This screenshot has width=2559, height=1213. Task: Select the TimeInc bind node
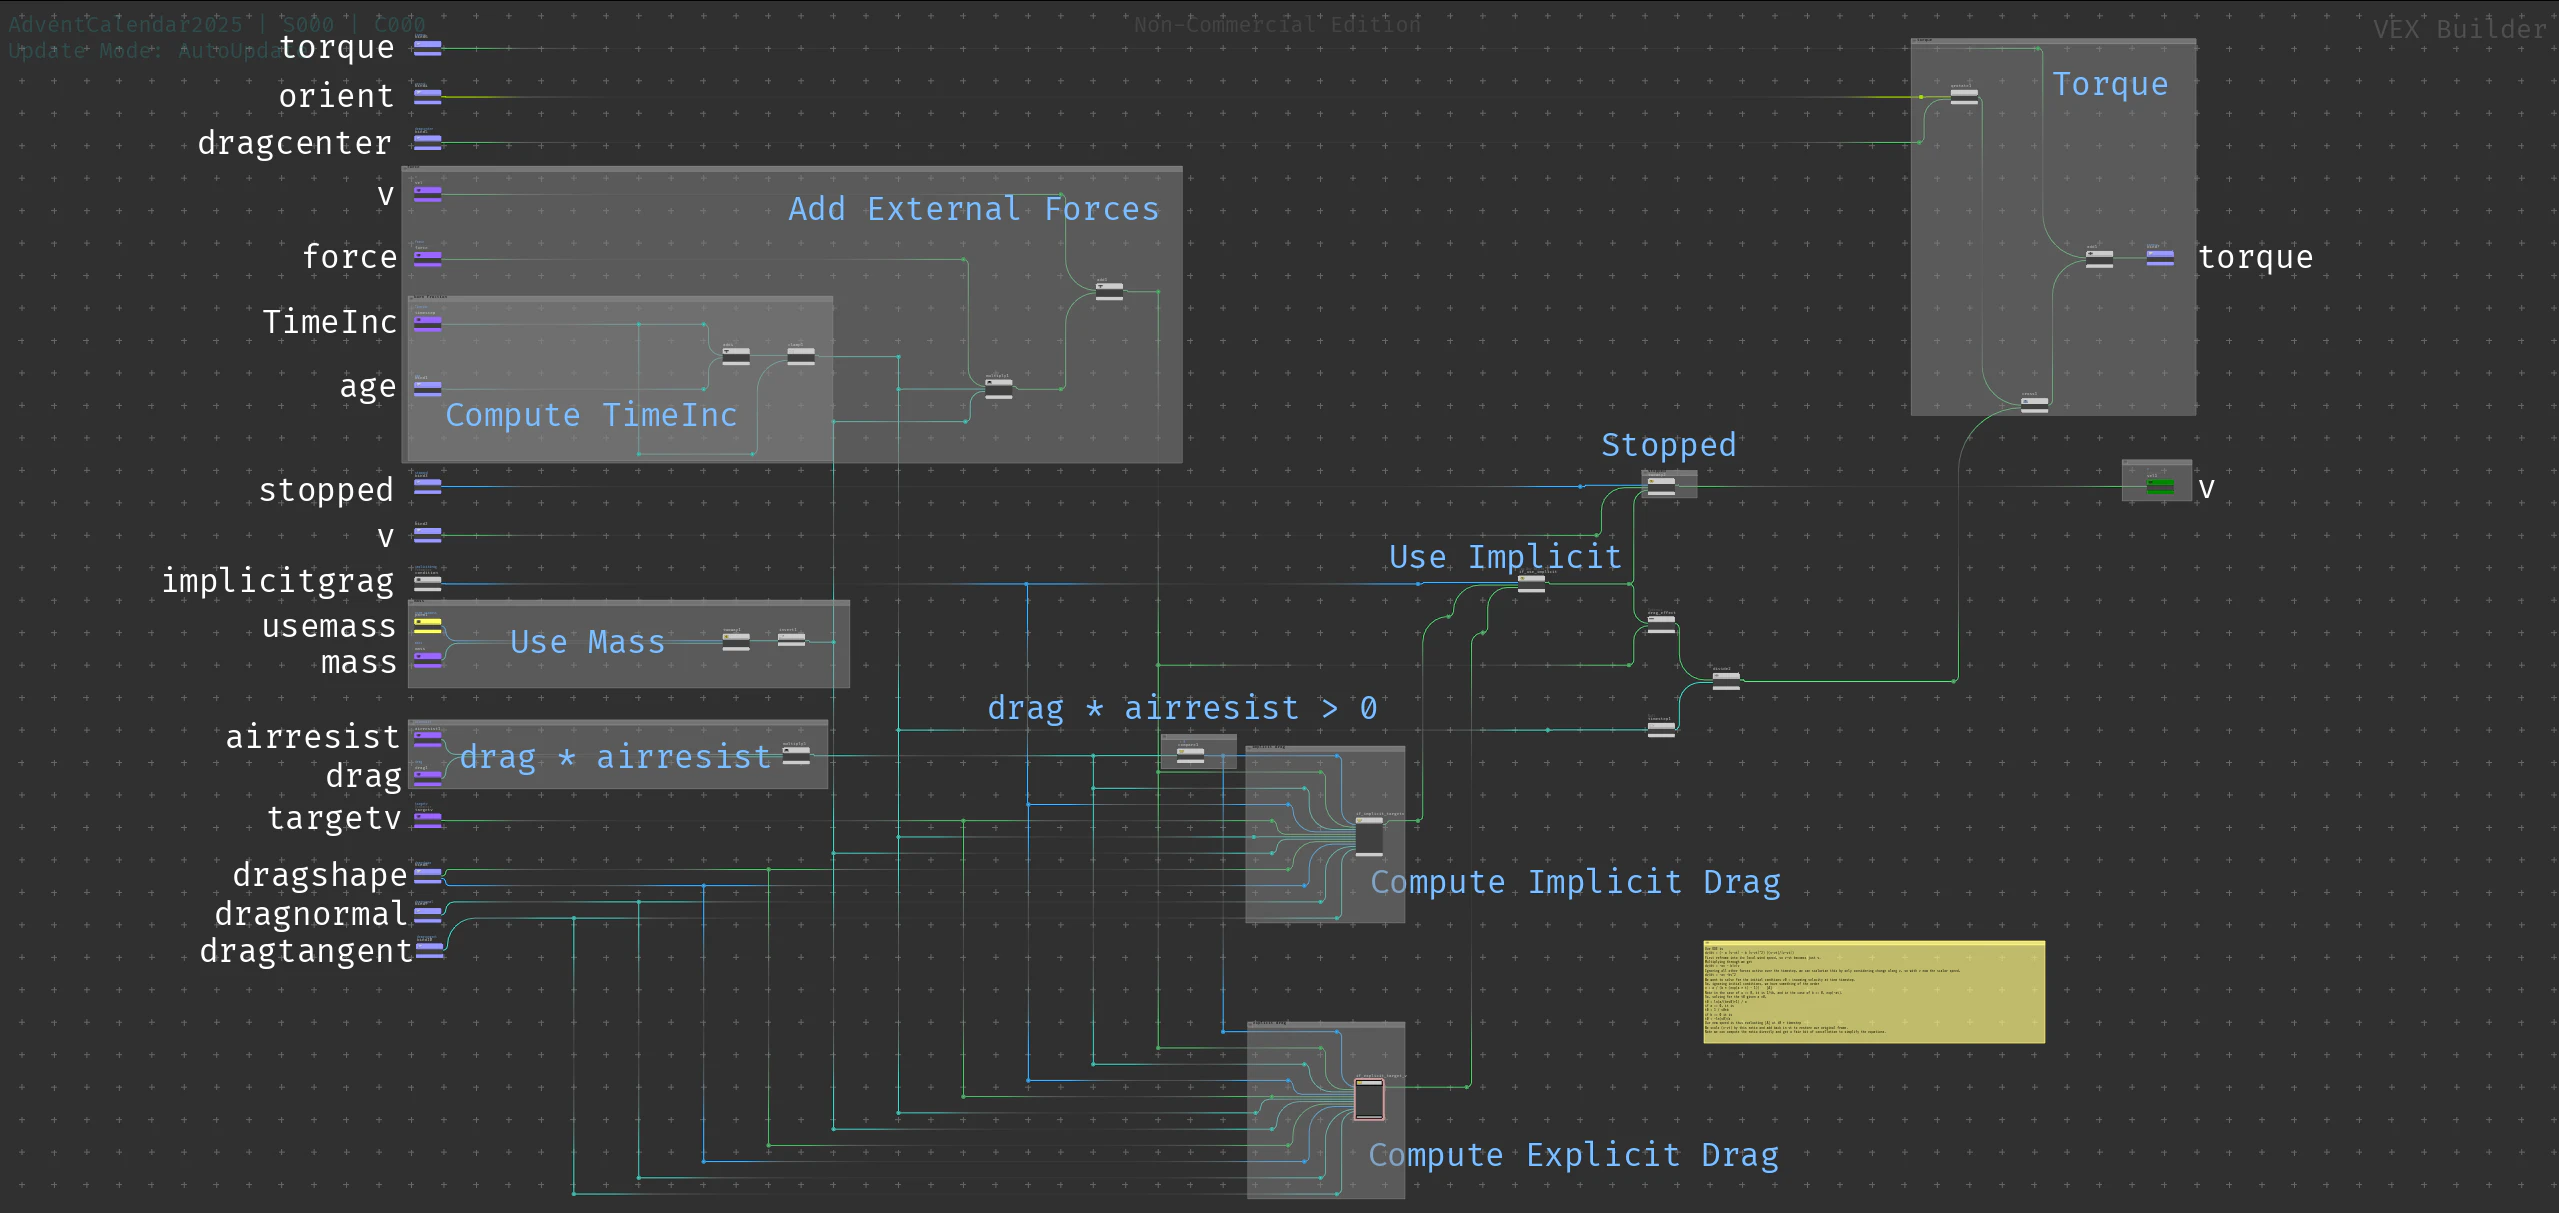[x=428, y=322]
